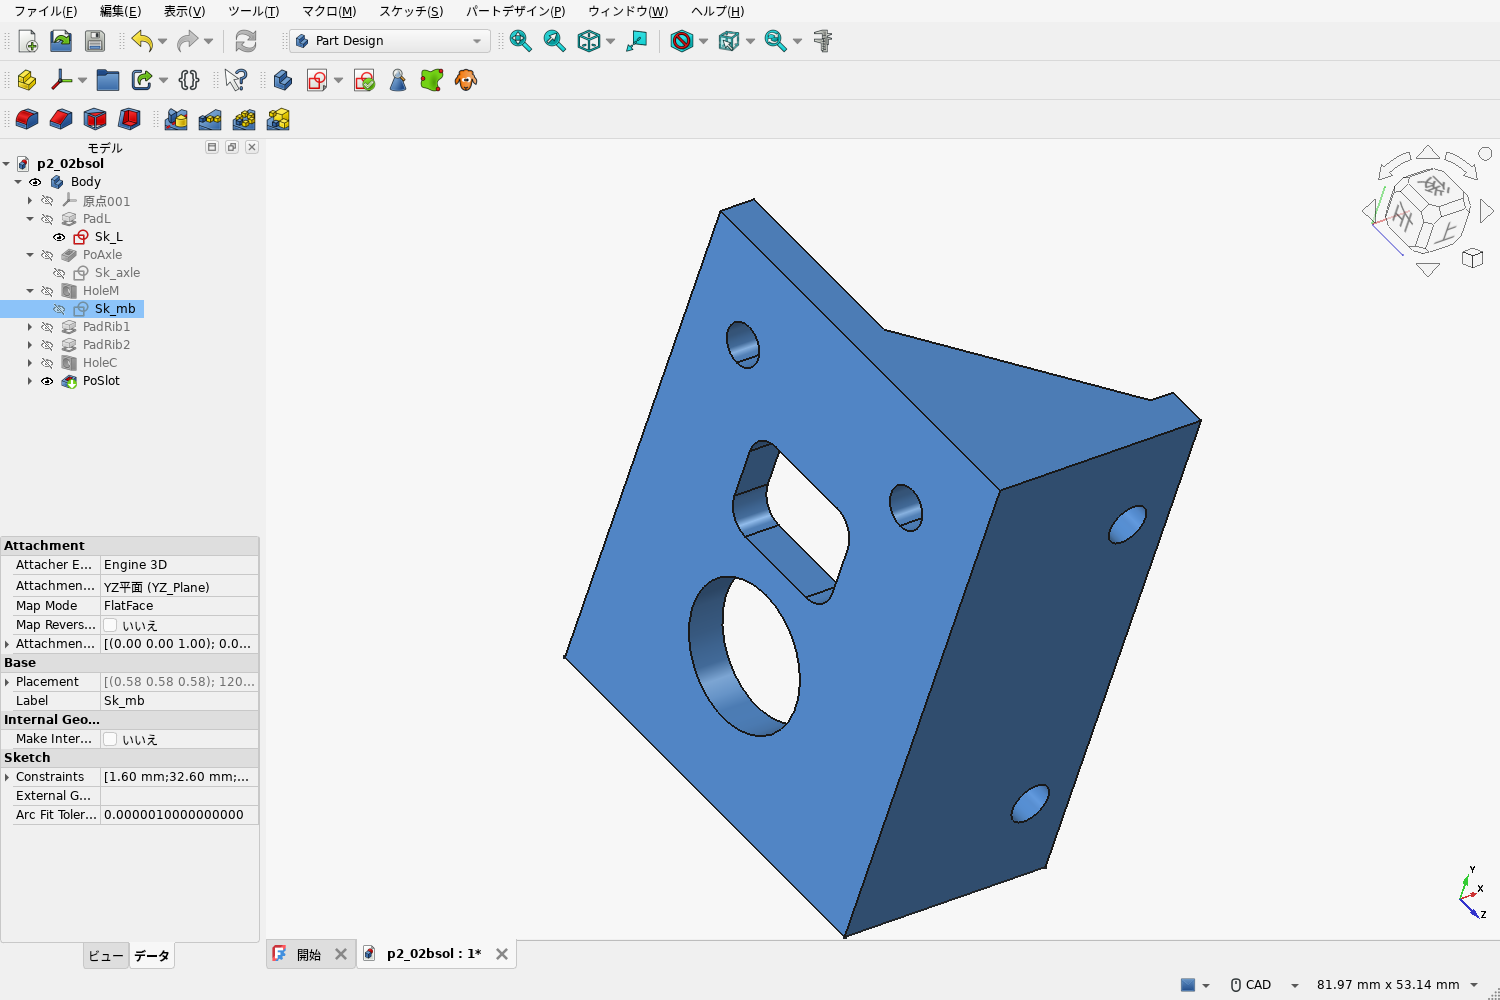This screenshot has height=1000, width=1500.
Task: Click the MultiTransform icon
Action: pyautogui.click(x=278, y=120)
